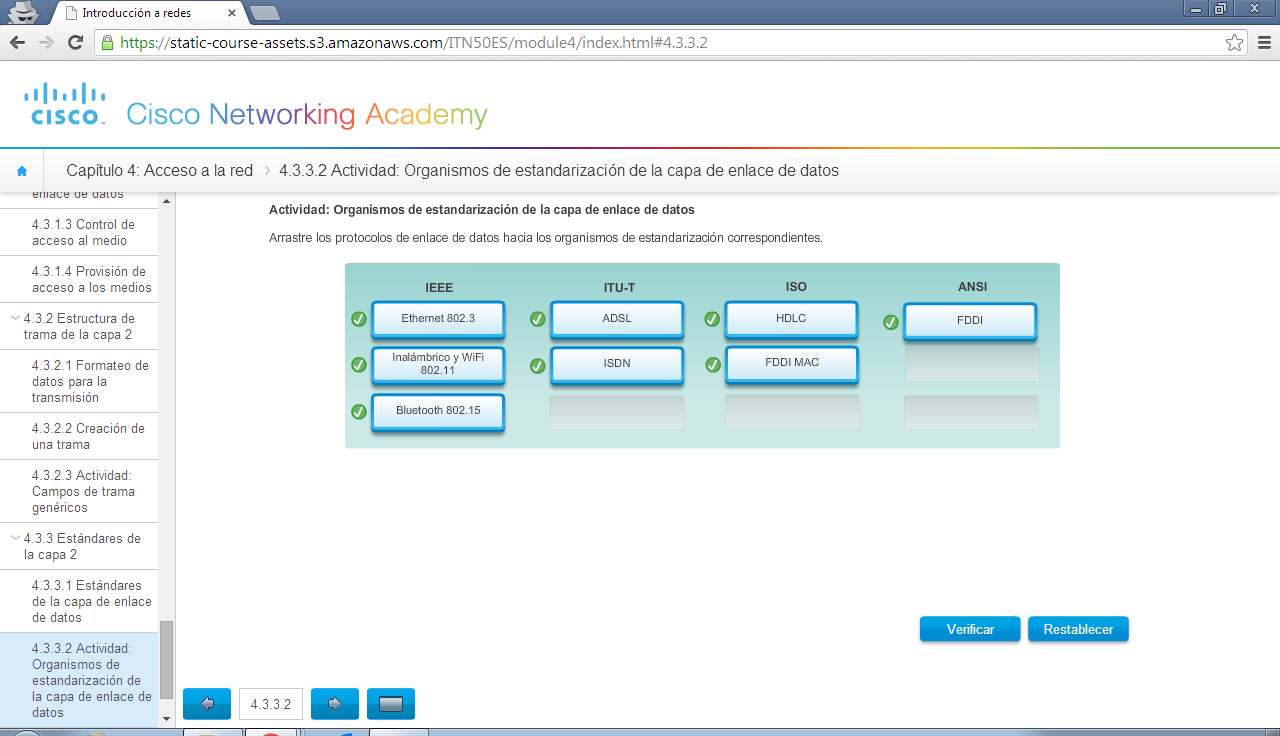Image resolution: width=1280 pixels, height=736 pixels.
Task: Click the 4.3.3.2 page number field
Action: pos(269,703)
